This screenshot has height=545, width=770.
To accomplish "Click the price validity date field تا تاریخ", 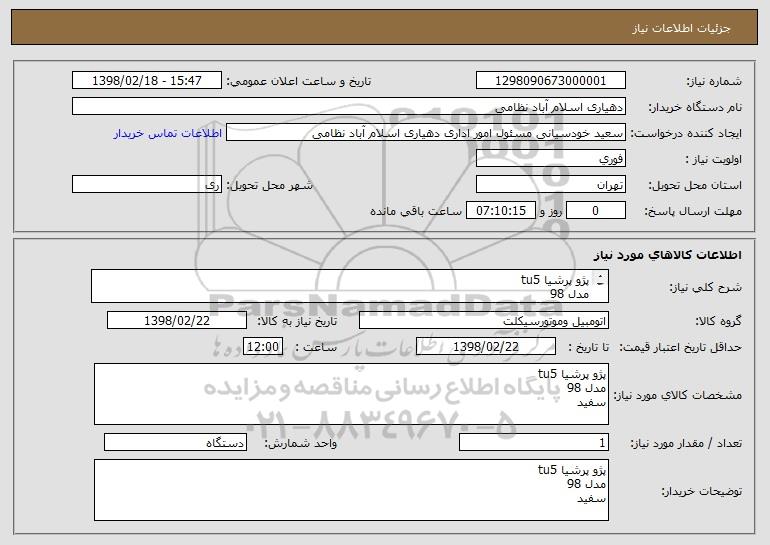I will 486,347.
